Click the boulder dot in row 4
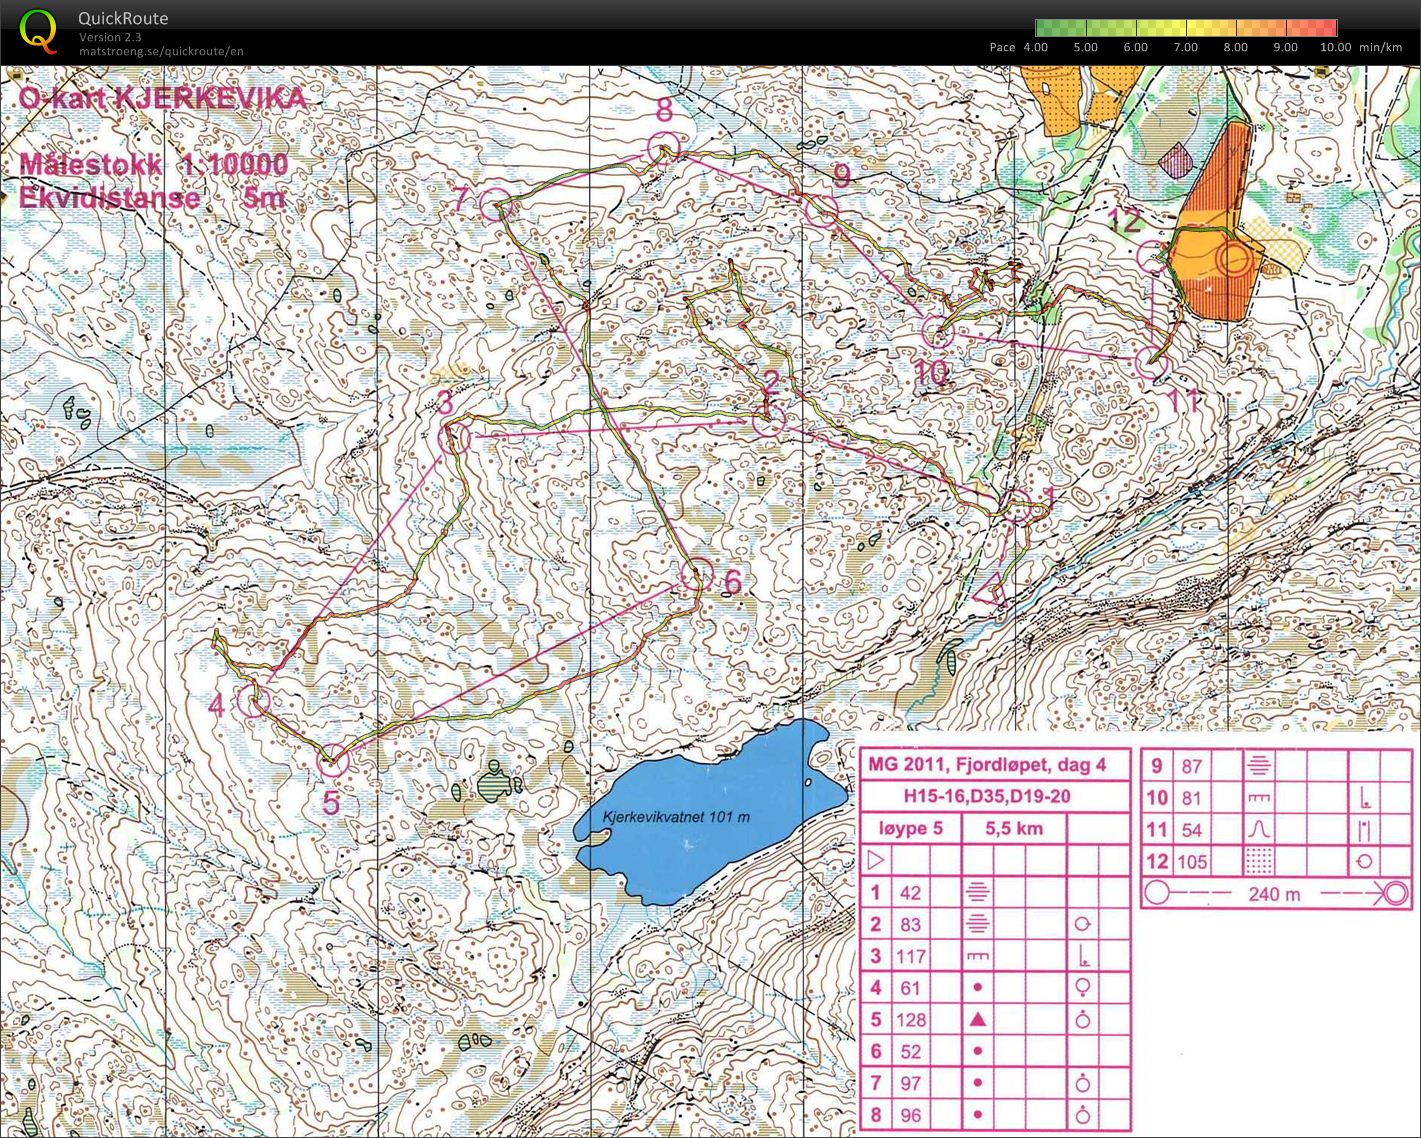This screenshot has width=1421, height=1138. 978,987
